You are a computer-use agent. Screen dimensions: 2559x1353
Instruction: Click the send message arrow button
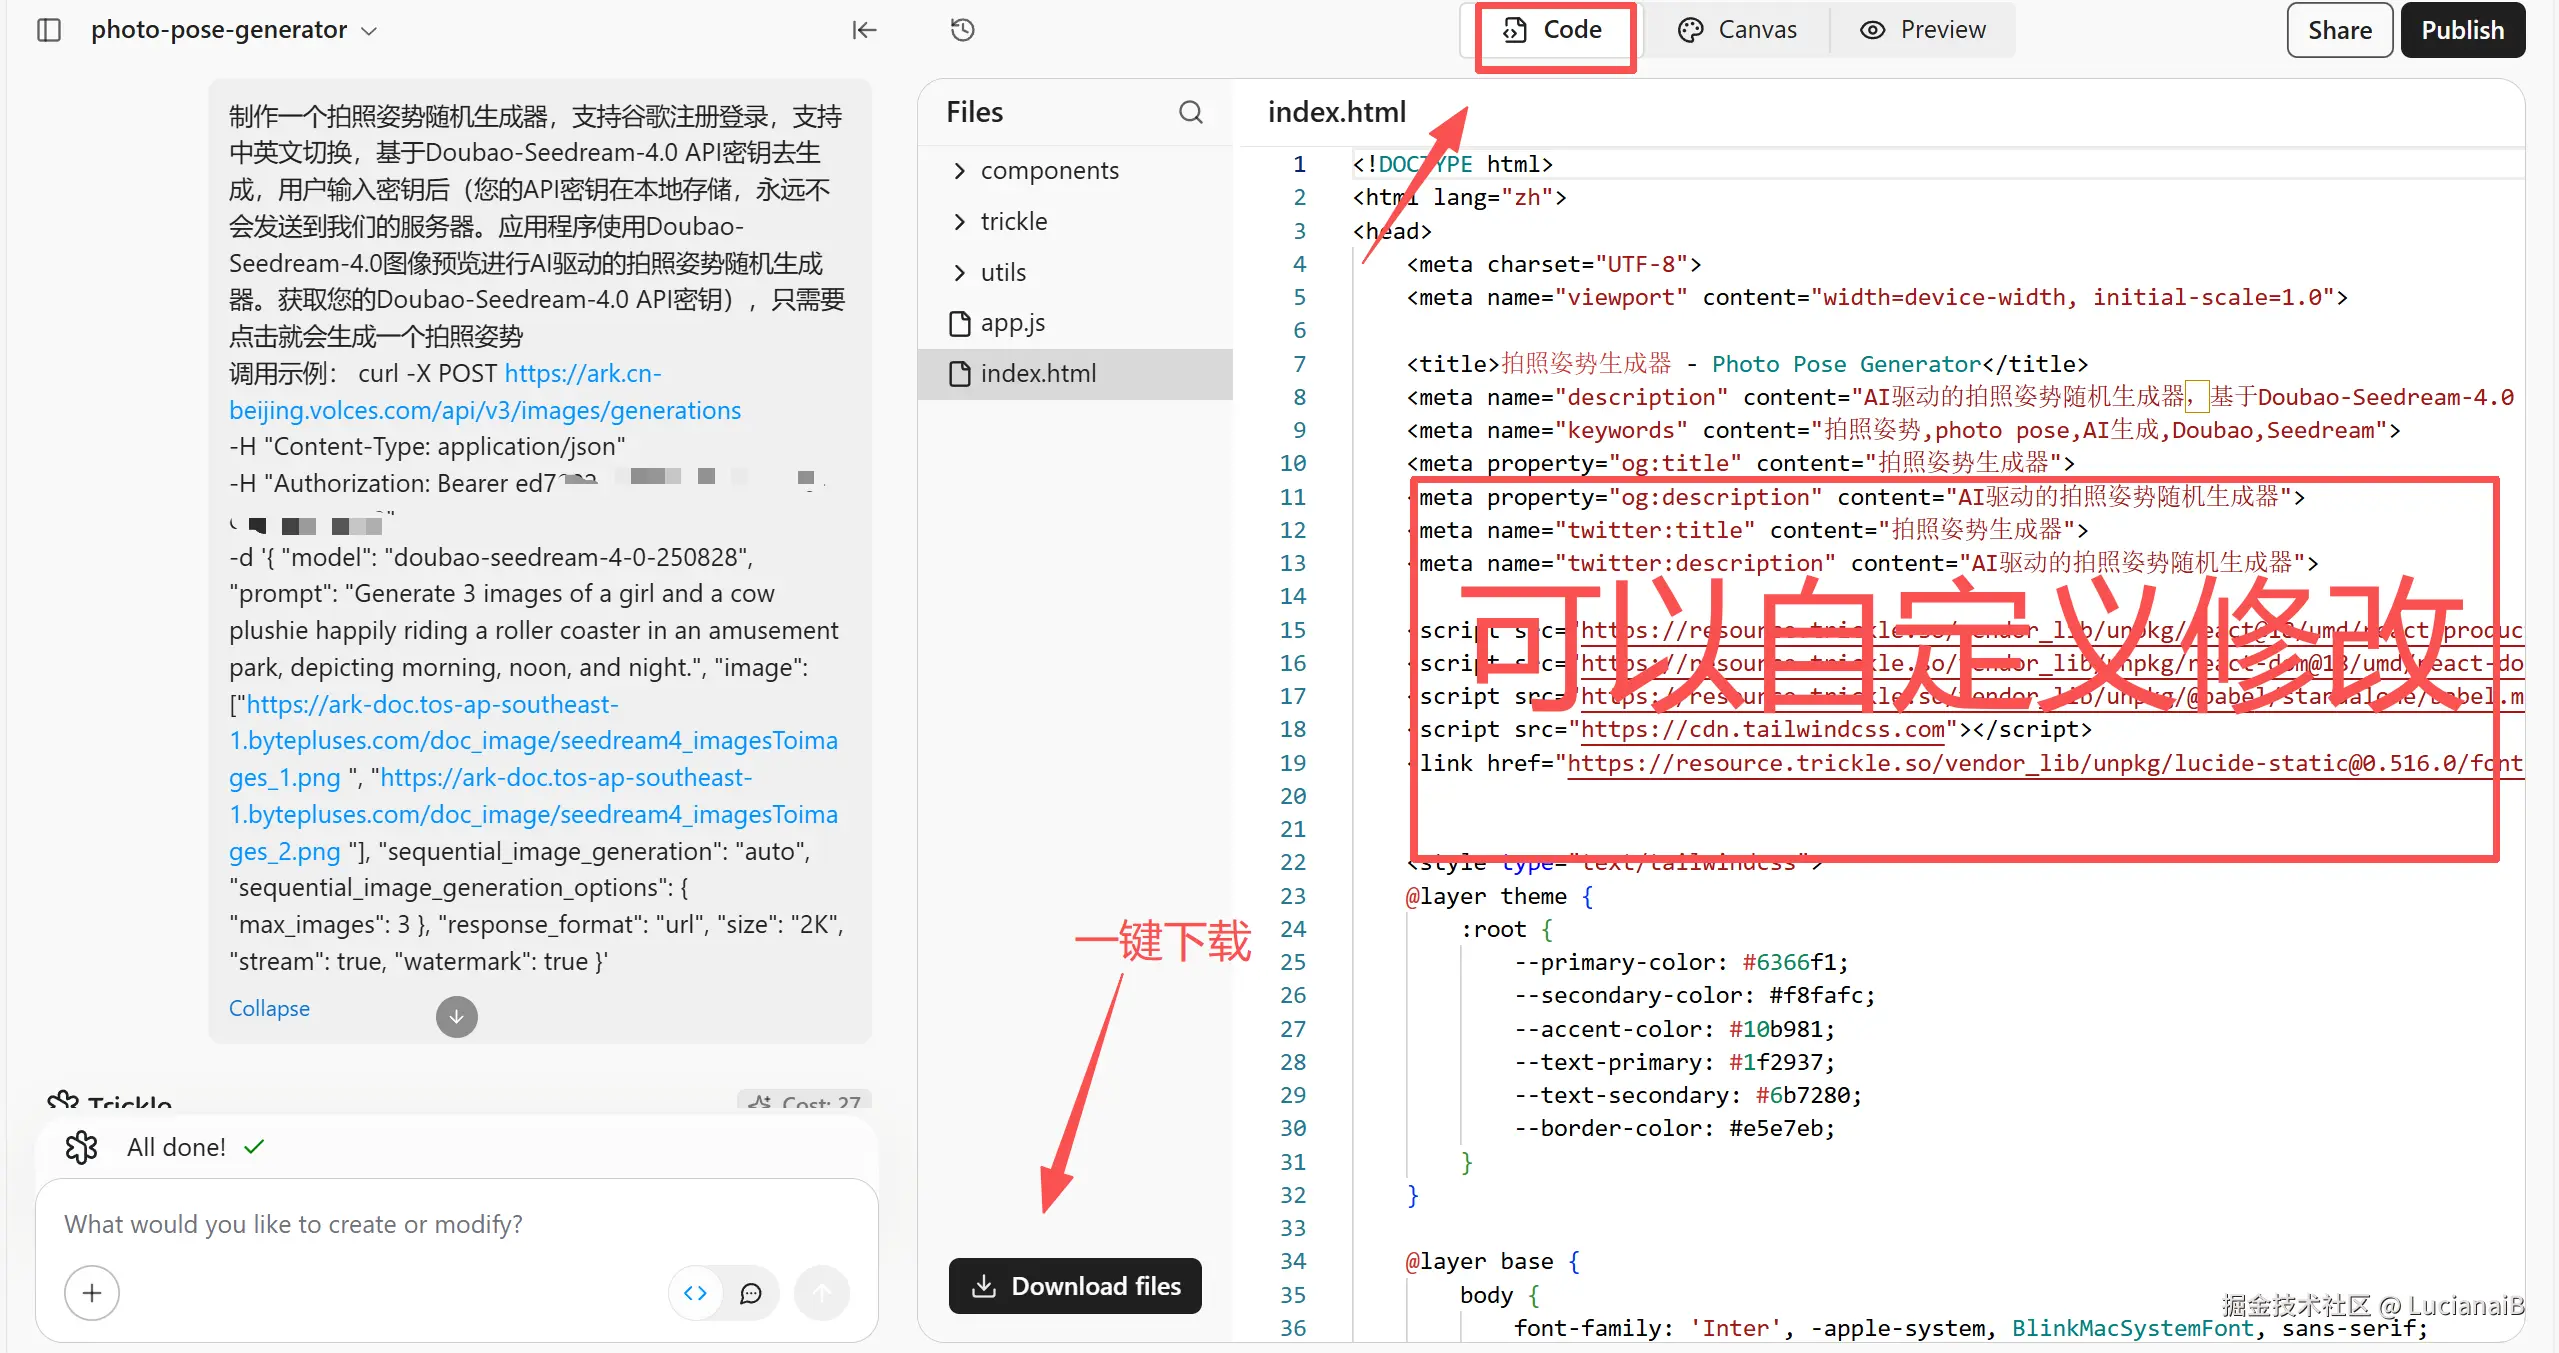click(x=821, y=1293)
